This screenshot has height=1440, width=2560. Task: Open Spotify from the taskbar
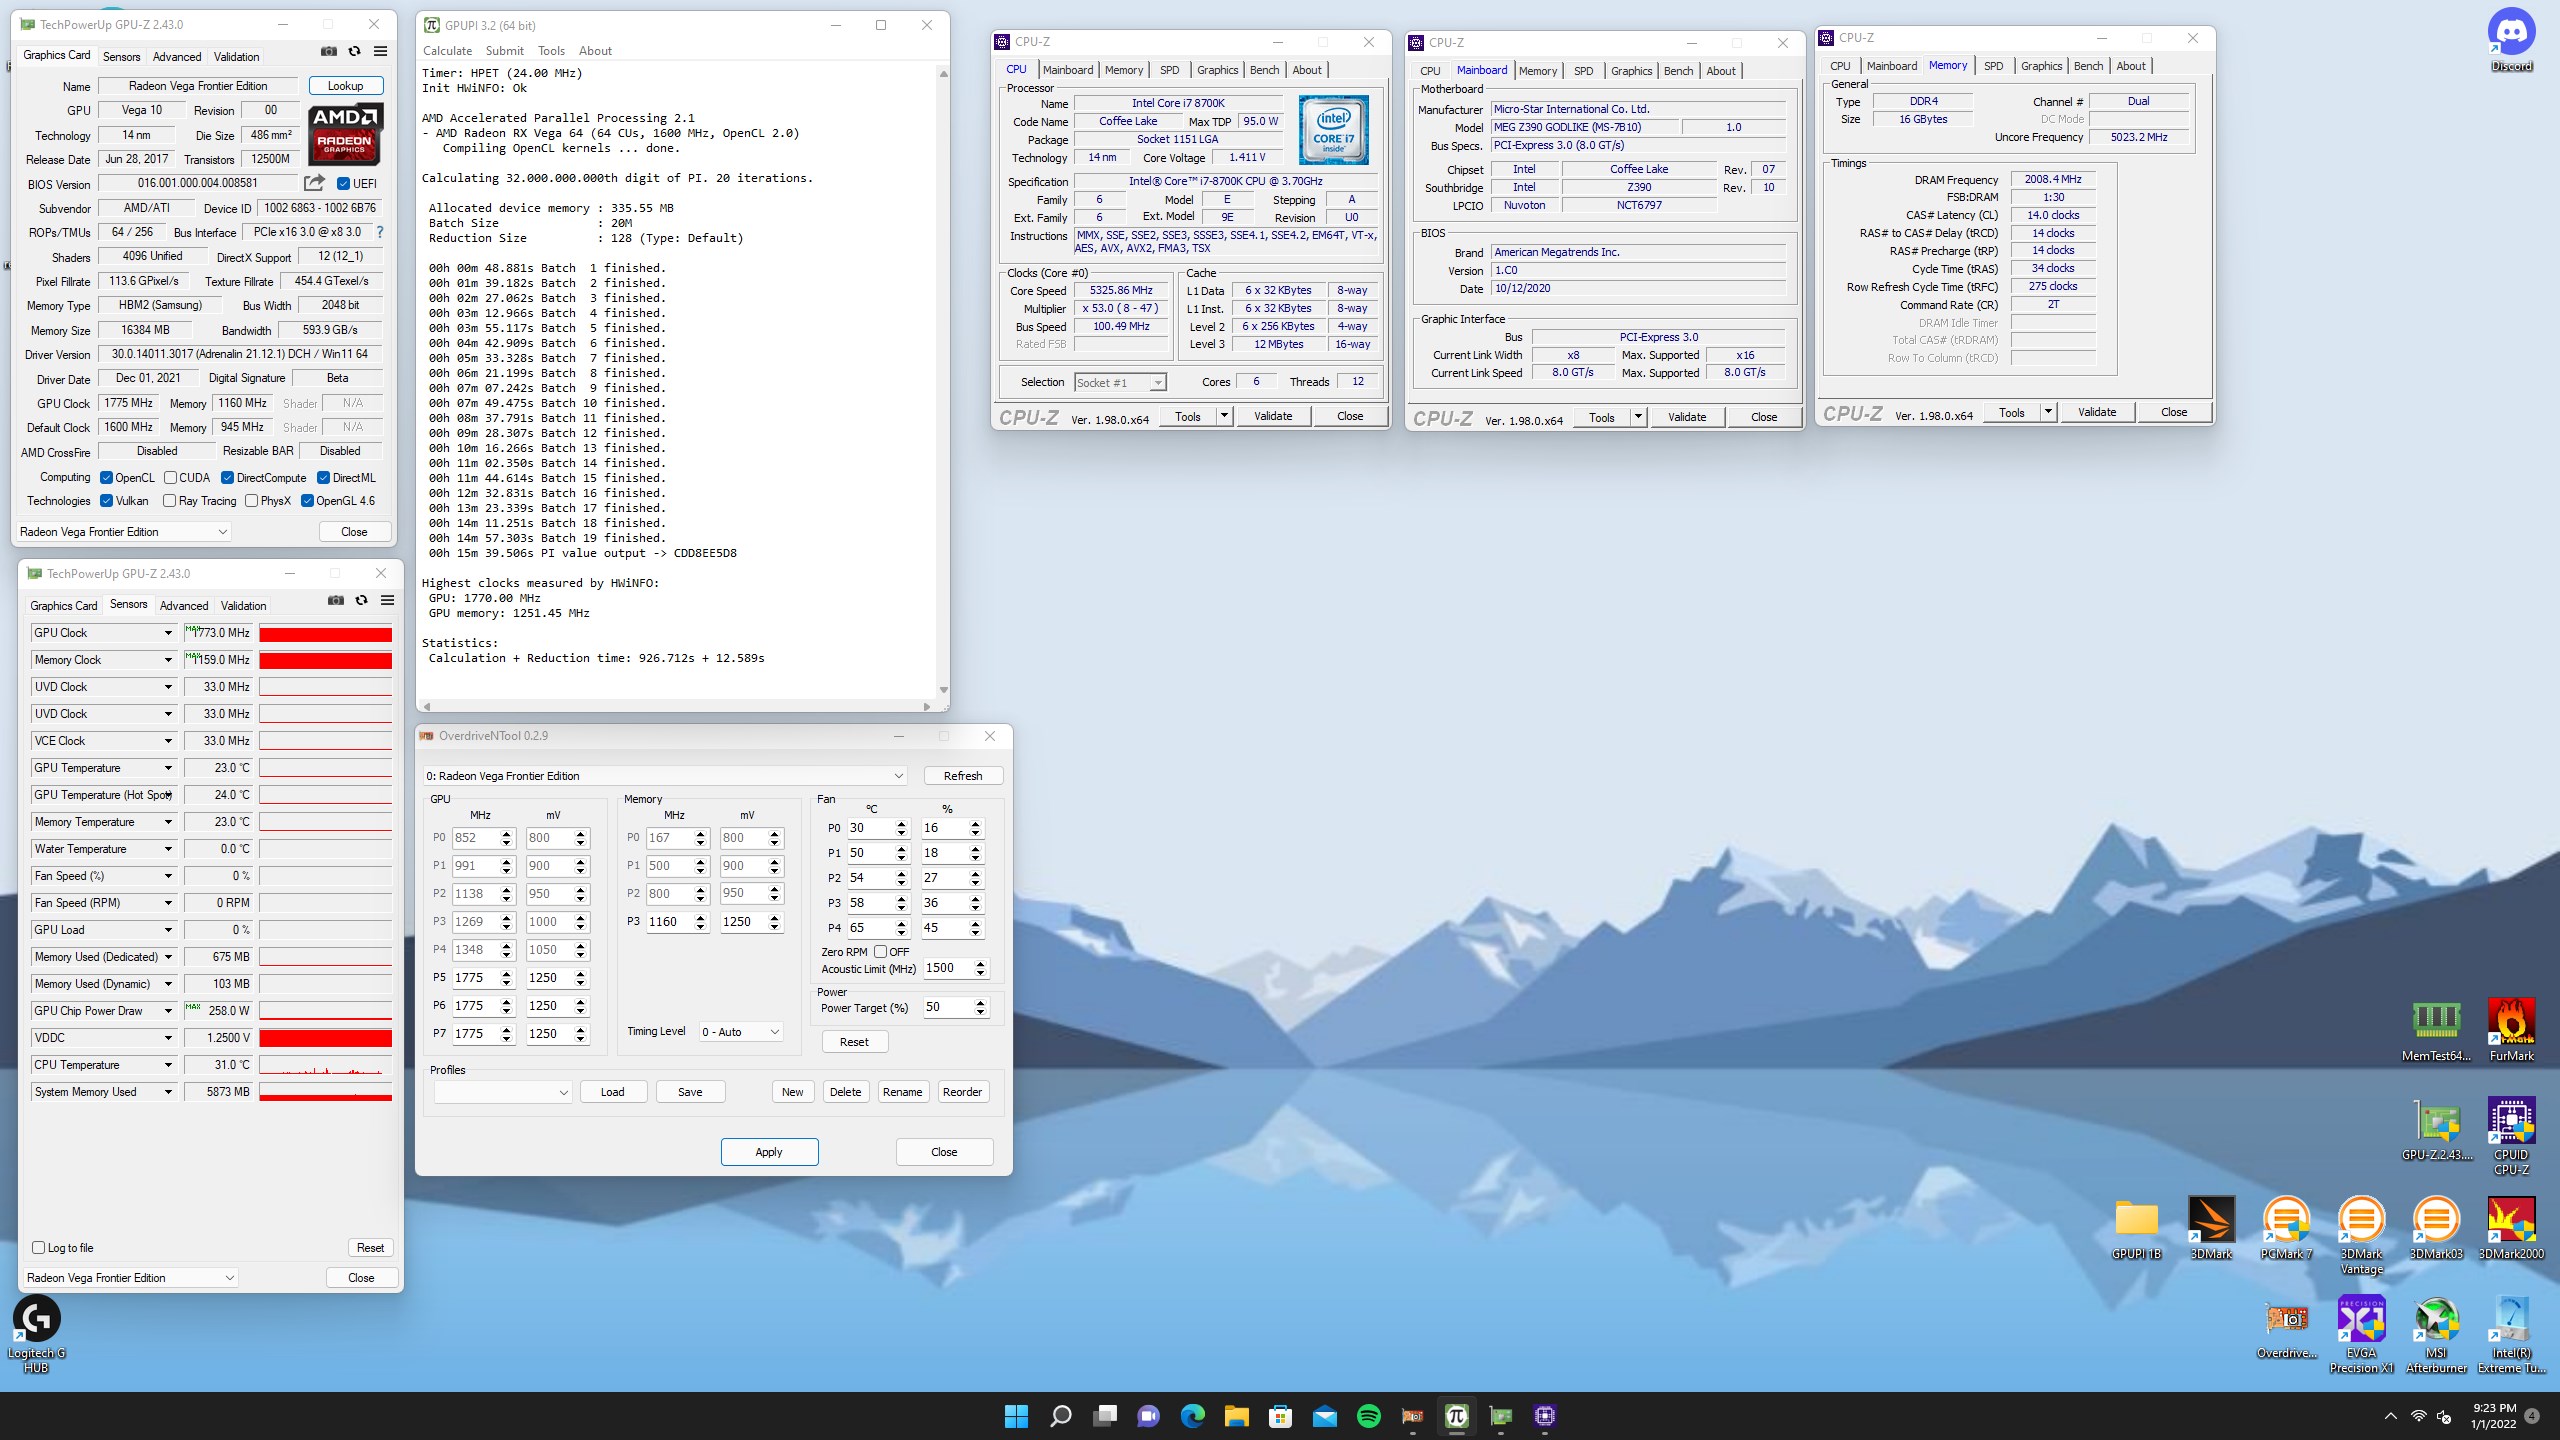click(1368, 1416)
